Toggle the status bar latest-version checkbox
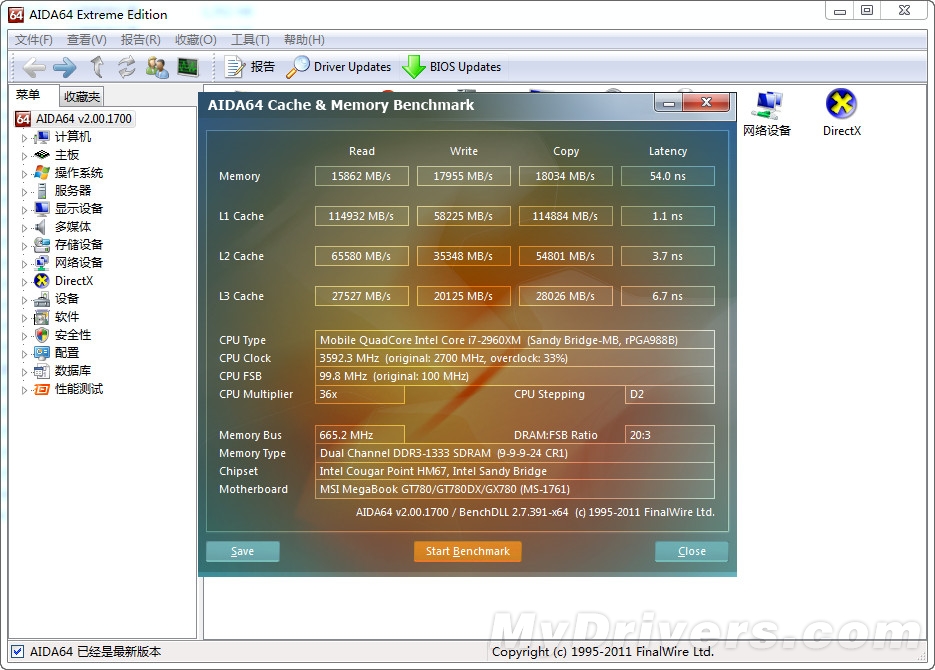Image resolution: width=935 pixels, height=670 pixels. point(18,652)
